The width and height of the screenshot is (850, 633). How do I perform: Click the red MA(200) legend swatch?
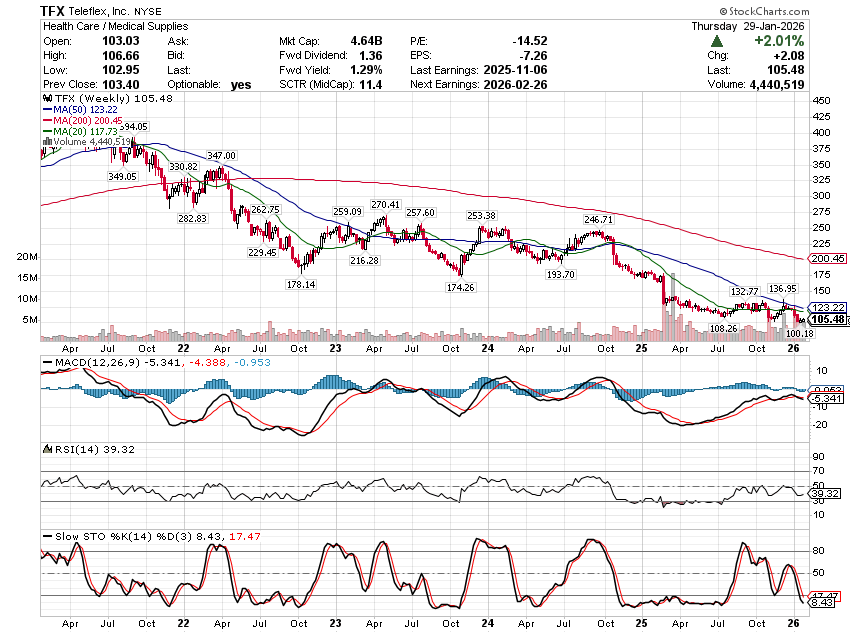(46, 120)
